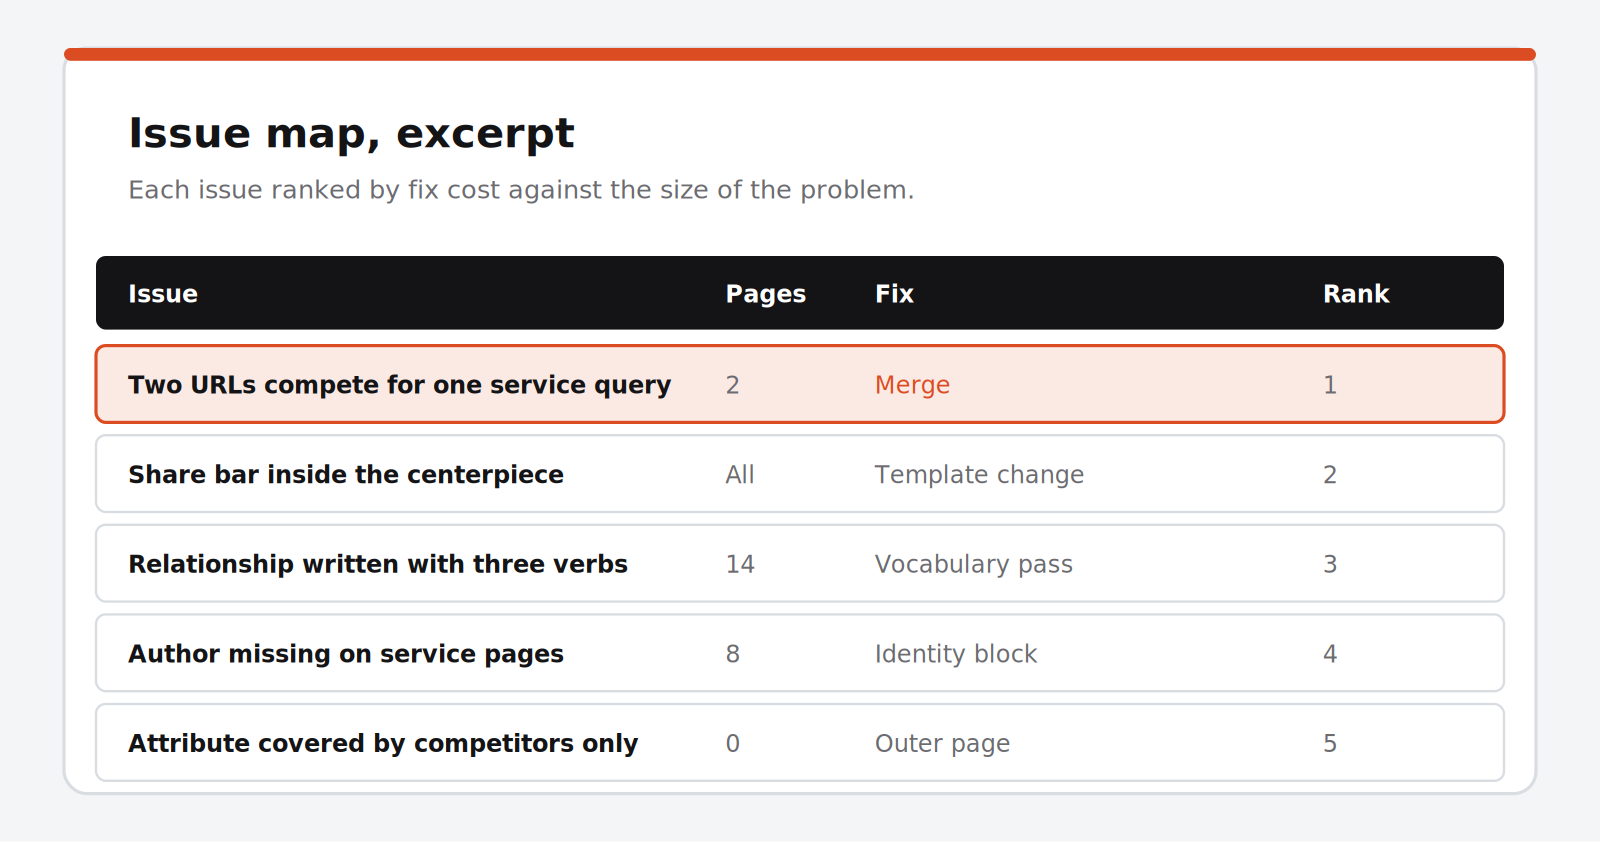Image resolution: width=1600 pixels, height=842 pixels.
Task: Click pages value '2' in the Two URLs row
Action: (733, 385)
